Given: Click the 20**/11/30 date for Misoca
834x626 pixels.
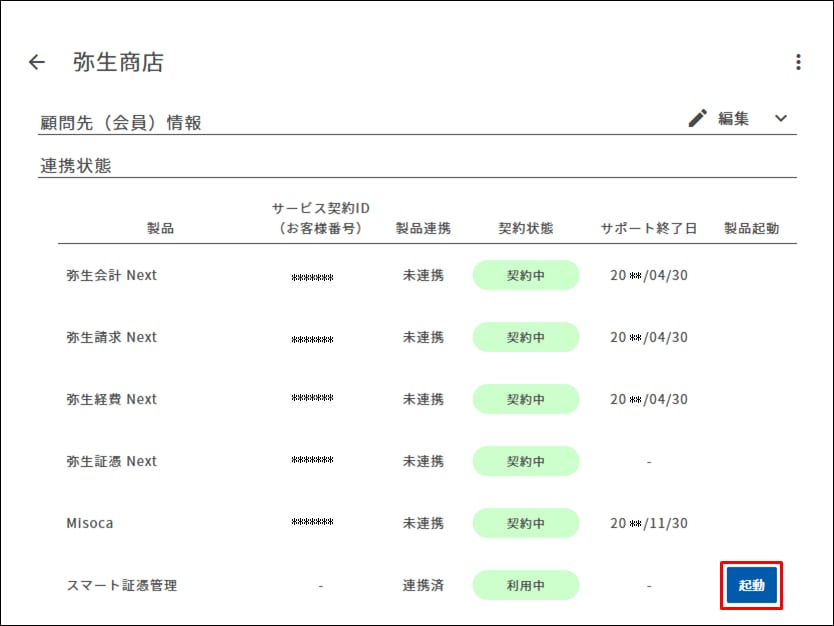Looking at the screenshot, I should (x=649, y=523).
